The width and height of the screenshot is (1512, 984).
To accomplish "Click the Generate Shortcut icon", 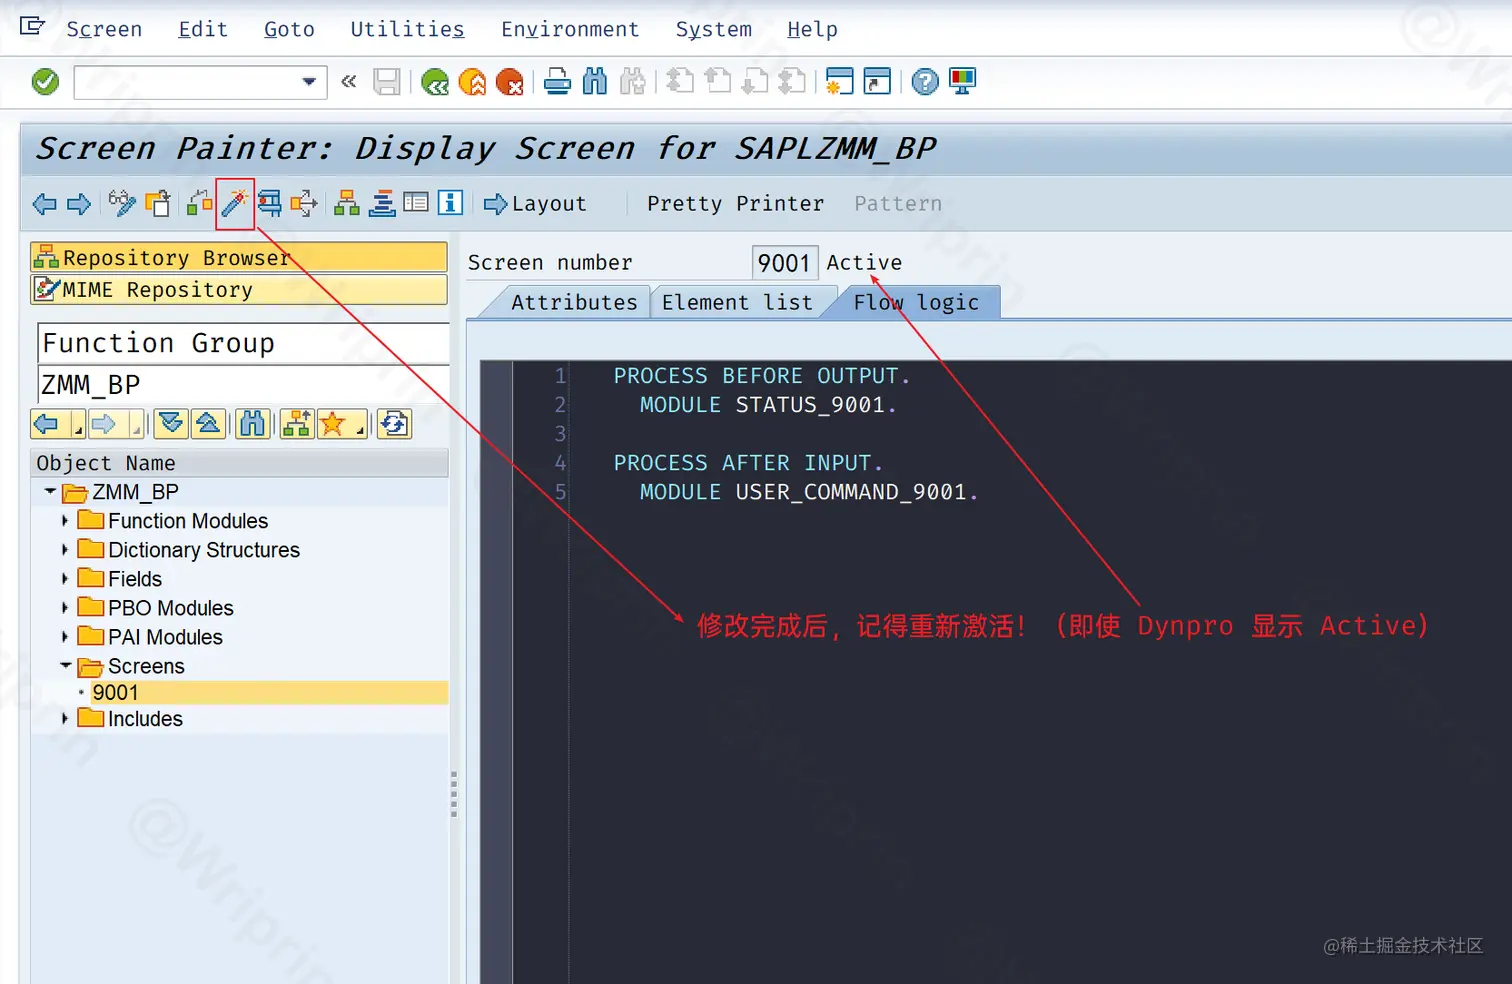I will pyautogui.click(x=877, y=82).
